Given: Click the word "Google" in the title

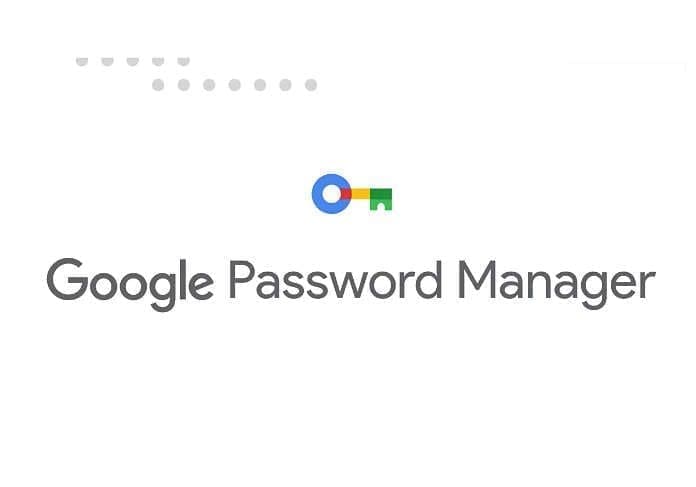Looking at the screenshot, I should coord(130,283).
